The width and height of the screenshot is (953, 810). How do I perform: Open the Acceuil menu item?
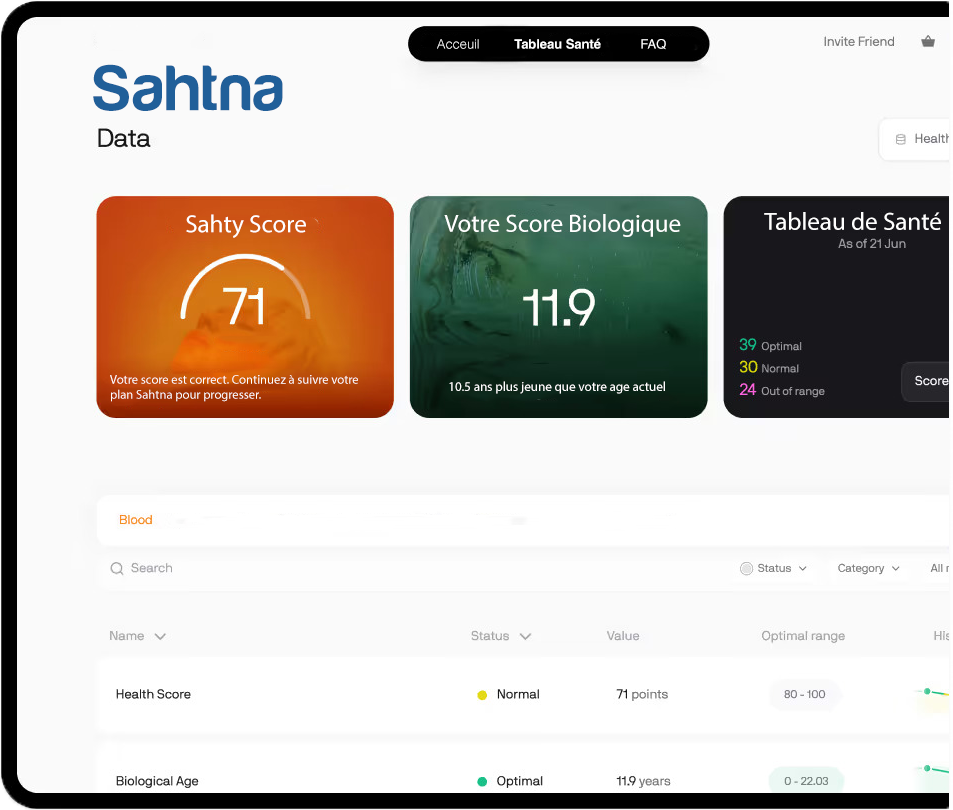[x=458, y=44]
